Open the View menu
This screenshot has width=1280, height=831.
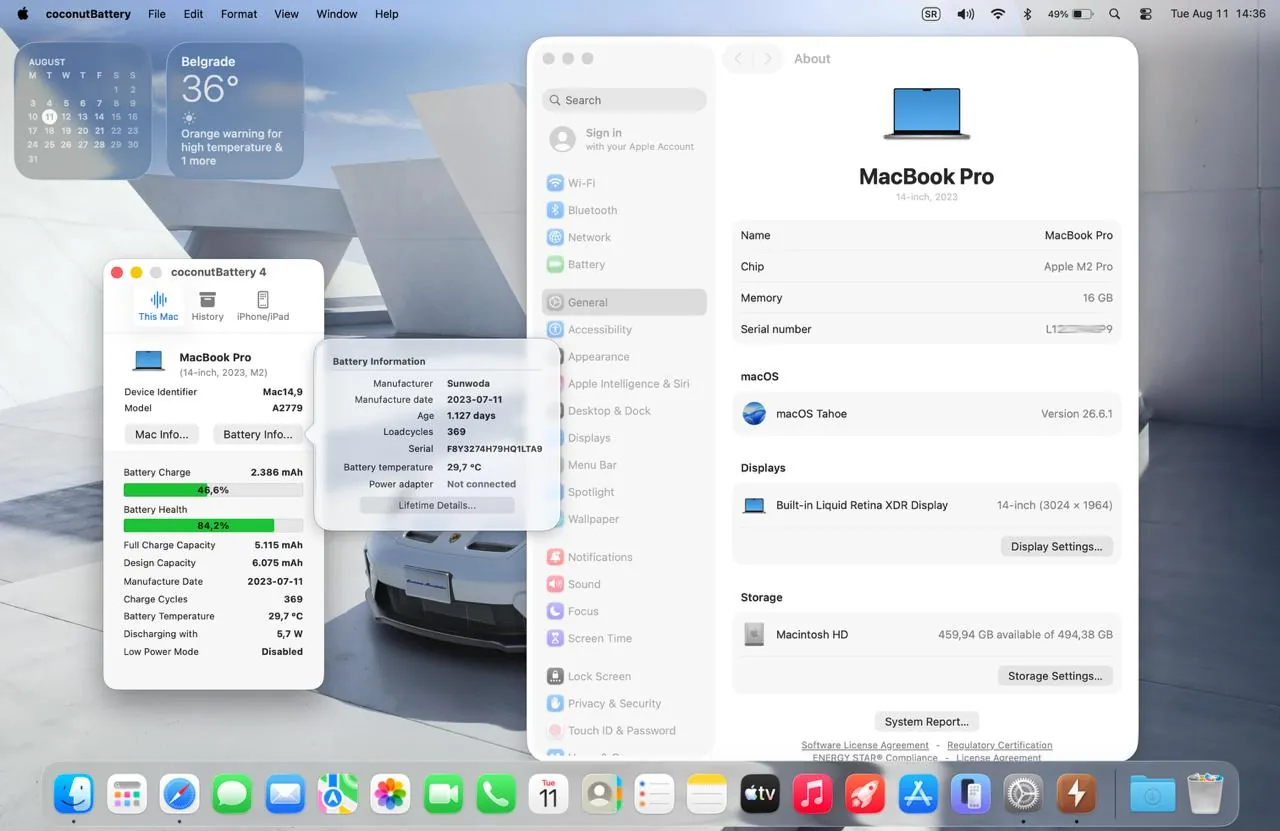[287, 14]
